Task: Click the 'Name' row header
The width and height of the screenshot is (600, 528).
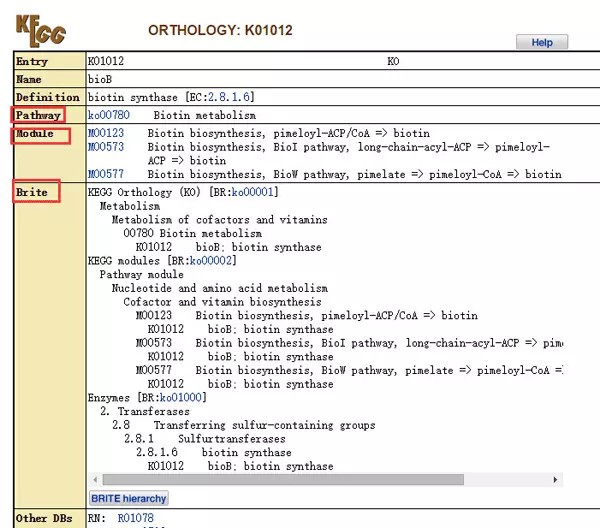Action: 29,79
